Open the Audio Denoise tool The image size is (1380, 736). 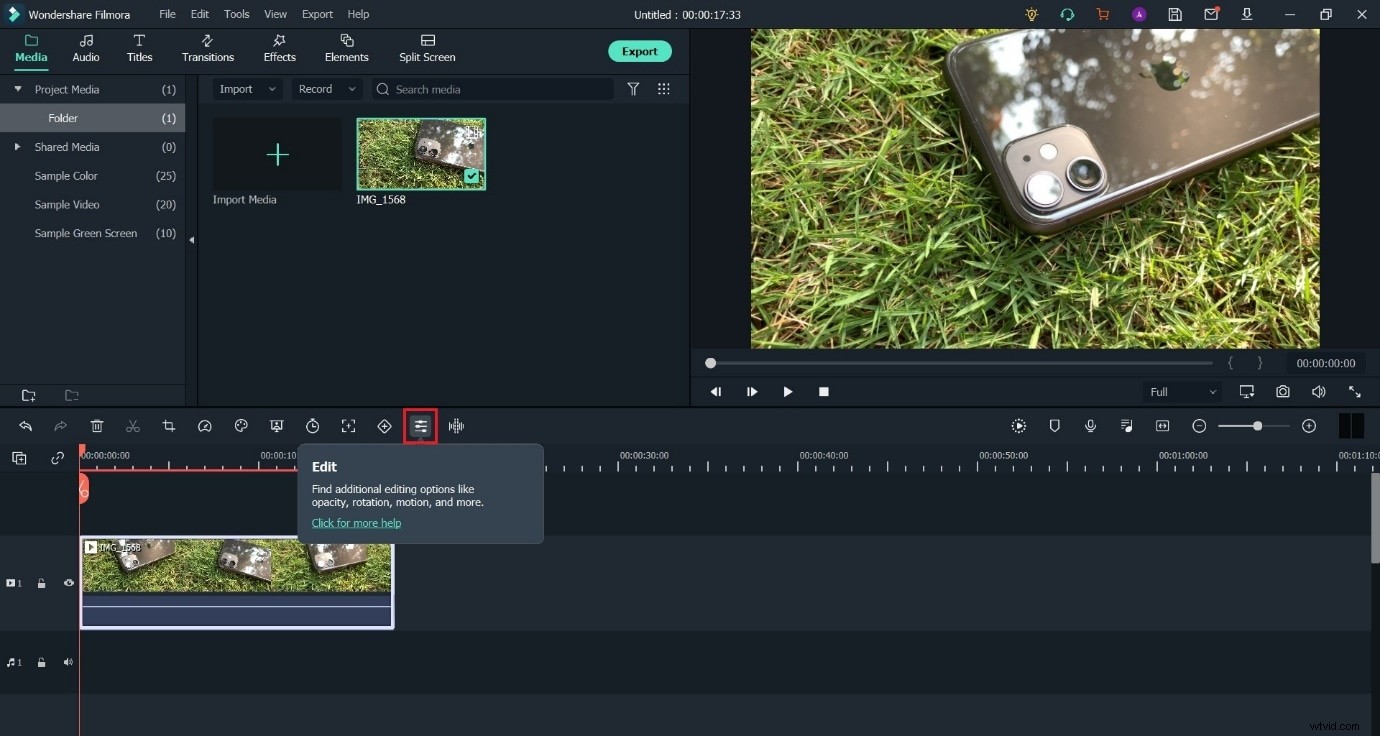457,426
